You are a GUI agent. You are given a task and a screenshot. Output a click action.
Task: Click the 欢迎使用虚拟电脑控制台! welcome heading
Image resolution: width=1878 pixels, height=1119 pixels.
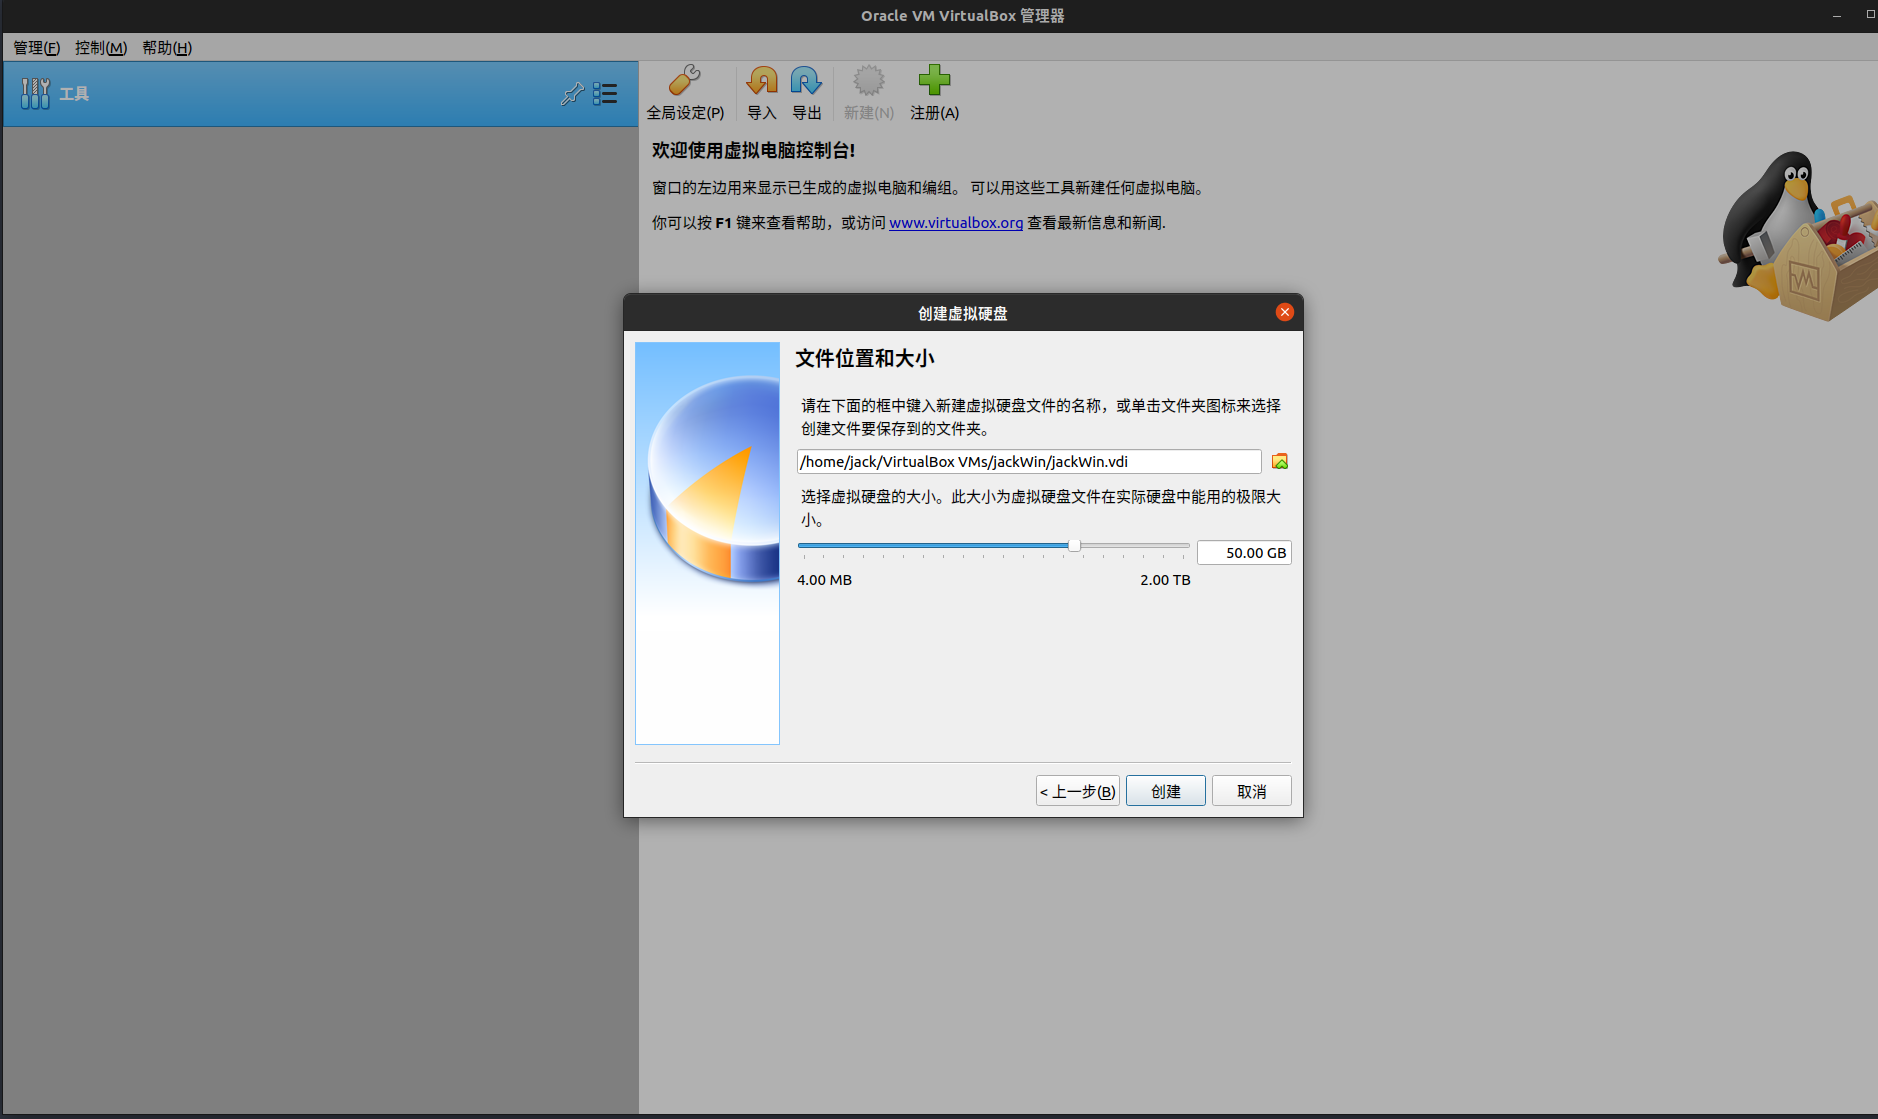pyautogui.click(x=754, y=150)
